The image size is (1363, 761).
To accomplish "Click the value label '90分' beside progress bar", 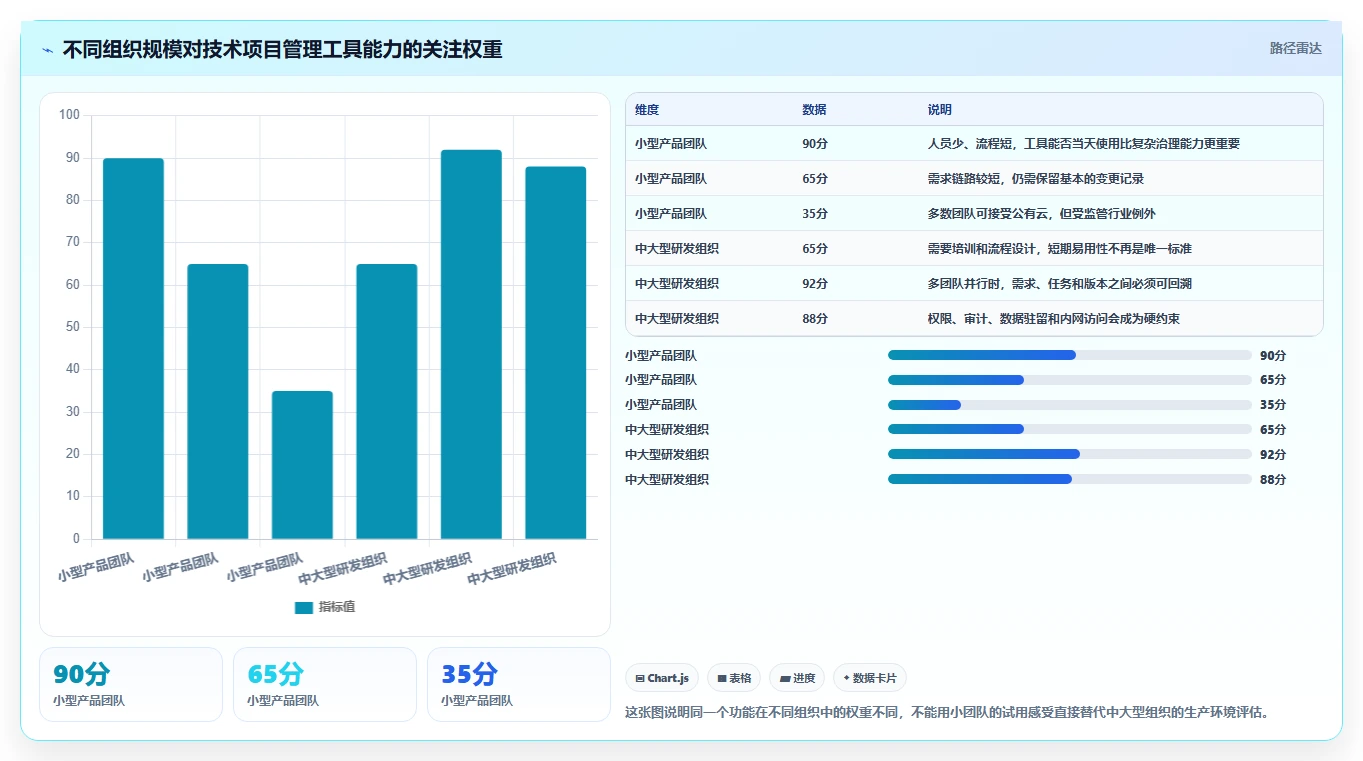I will coord(1273,355).
